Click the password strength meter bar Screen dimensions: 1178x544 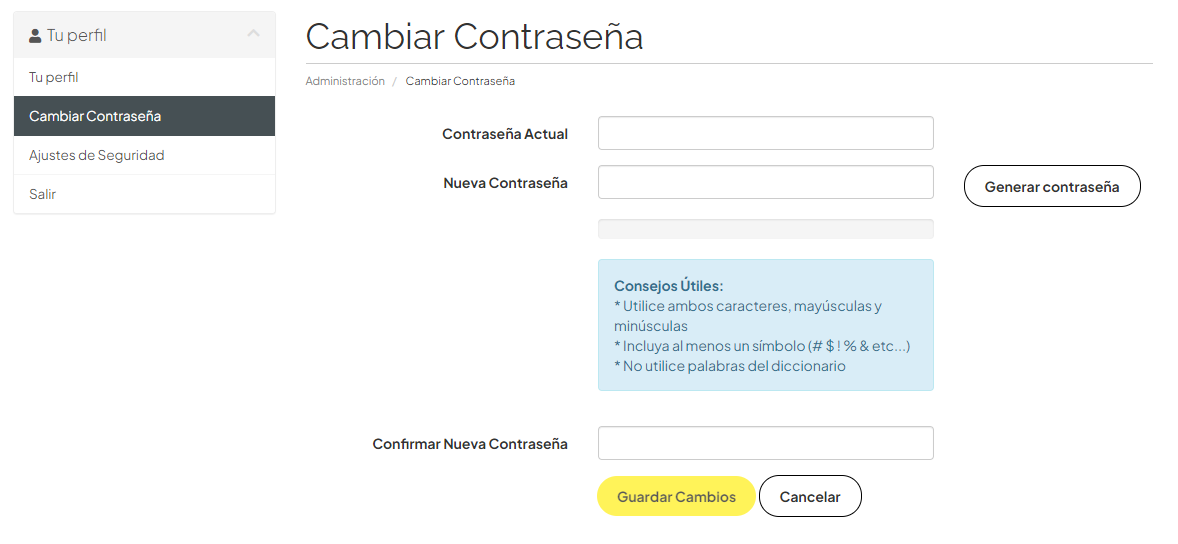click(x=765, y=229)
